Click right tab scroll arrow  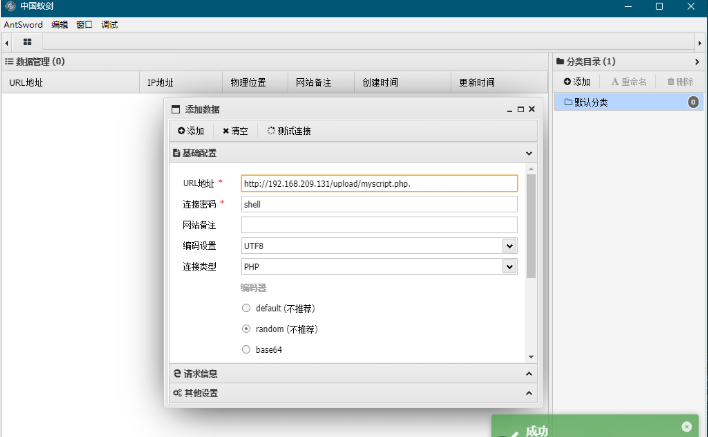[699, 43]
